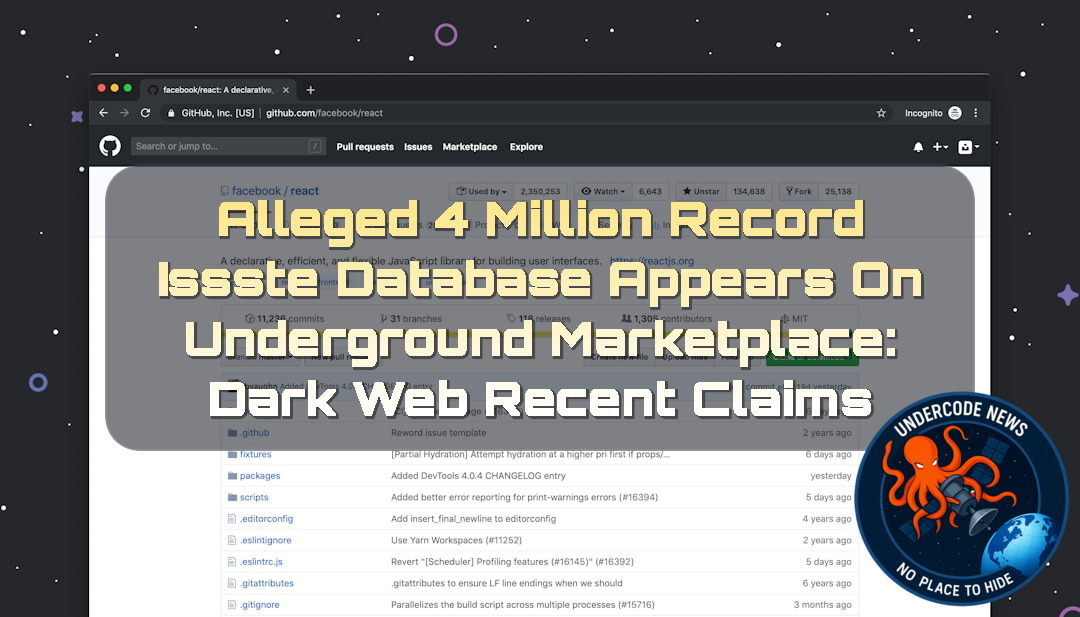Click the file icon beside .gitignore
Viewport: 1080px width, 617px height.
pyautogui.click(x=232, y=605)
